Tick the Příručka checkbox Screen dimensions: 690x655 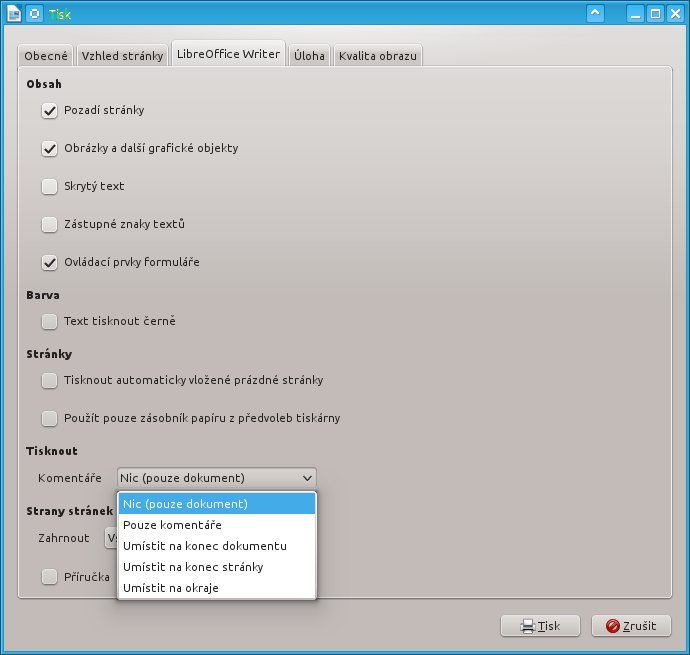(49, 577)
